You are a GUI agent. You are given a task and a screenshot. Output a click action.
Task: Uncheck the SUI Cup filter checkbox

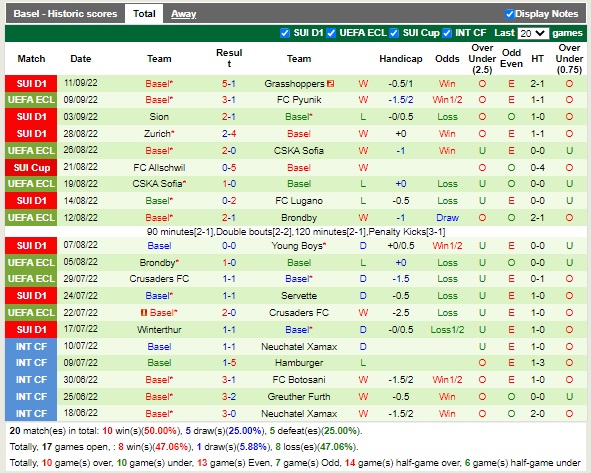394,33
